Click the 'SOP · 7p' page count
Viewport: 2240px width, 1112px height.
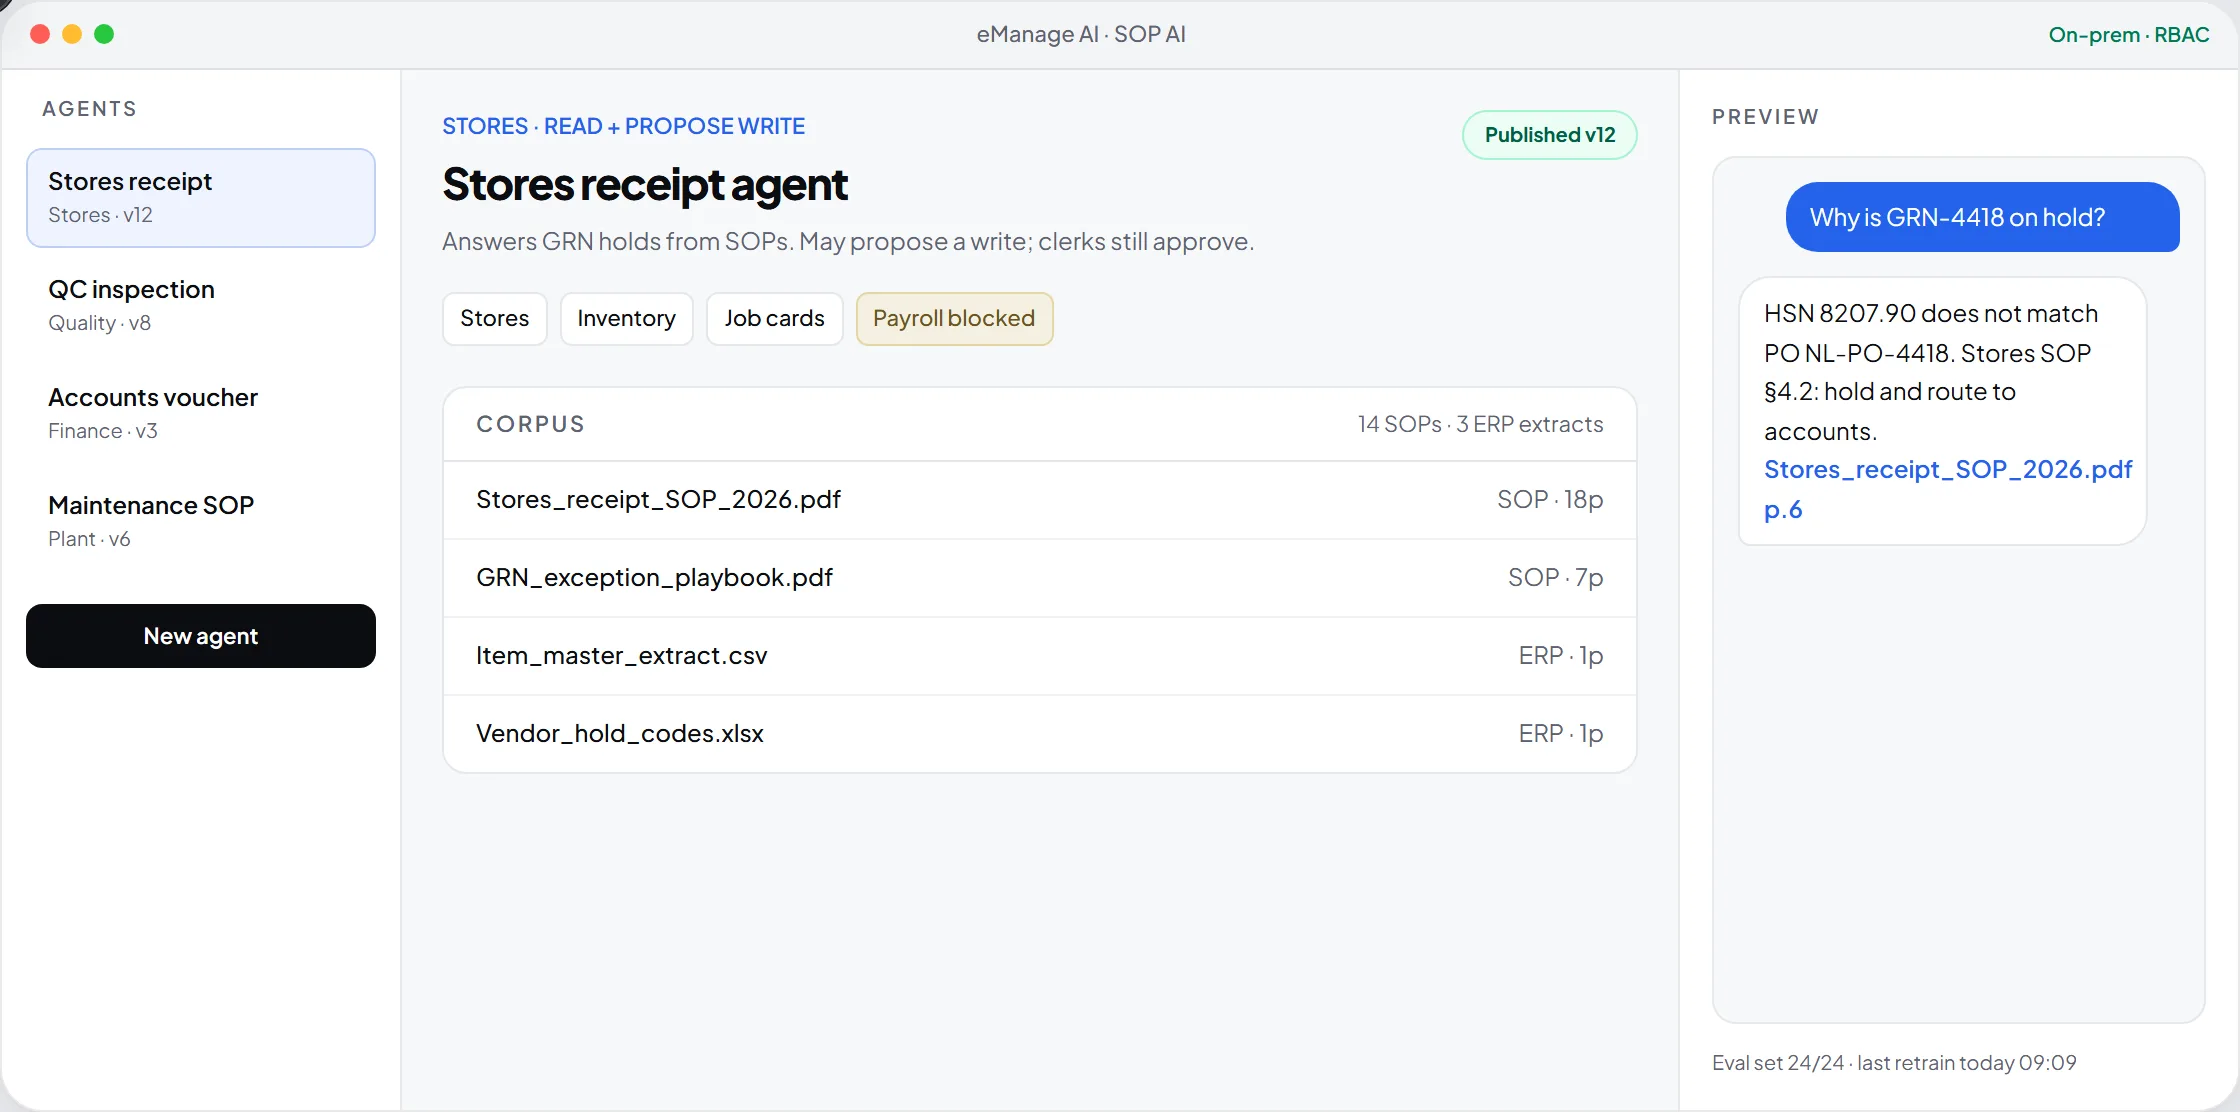coord(1555,578)
